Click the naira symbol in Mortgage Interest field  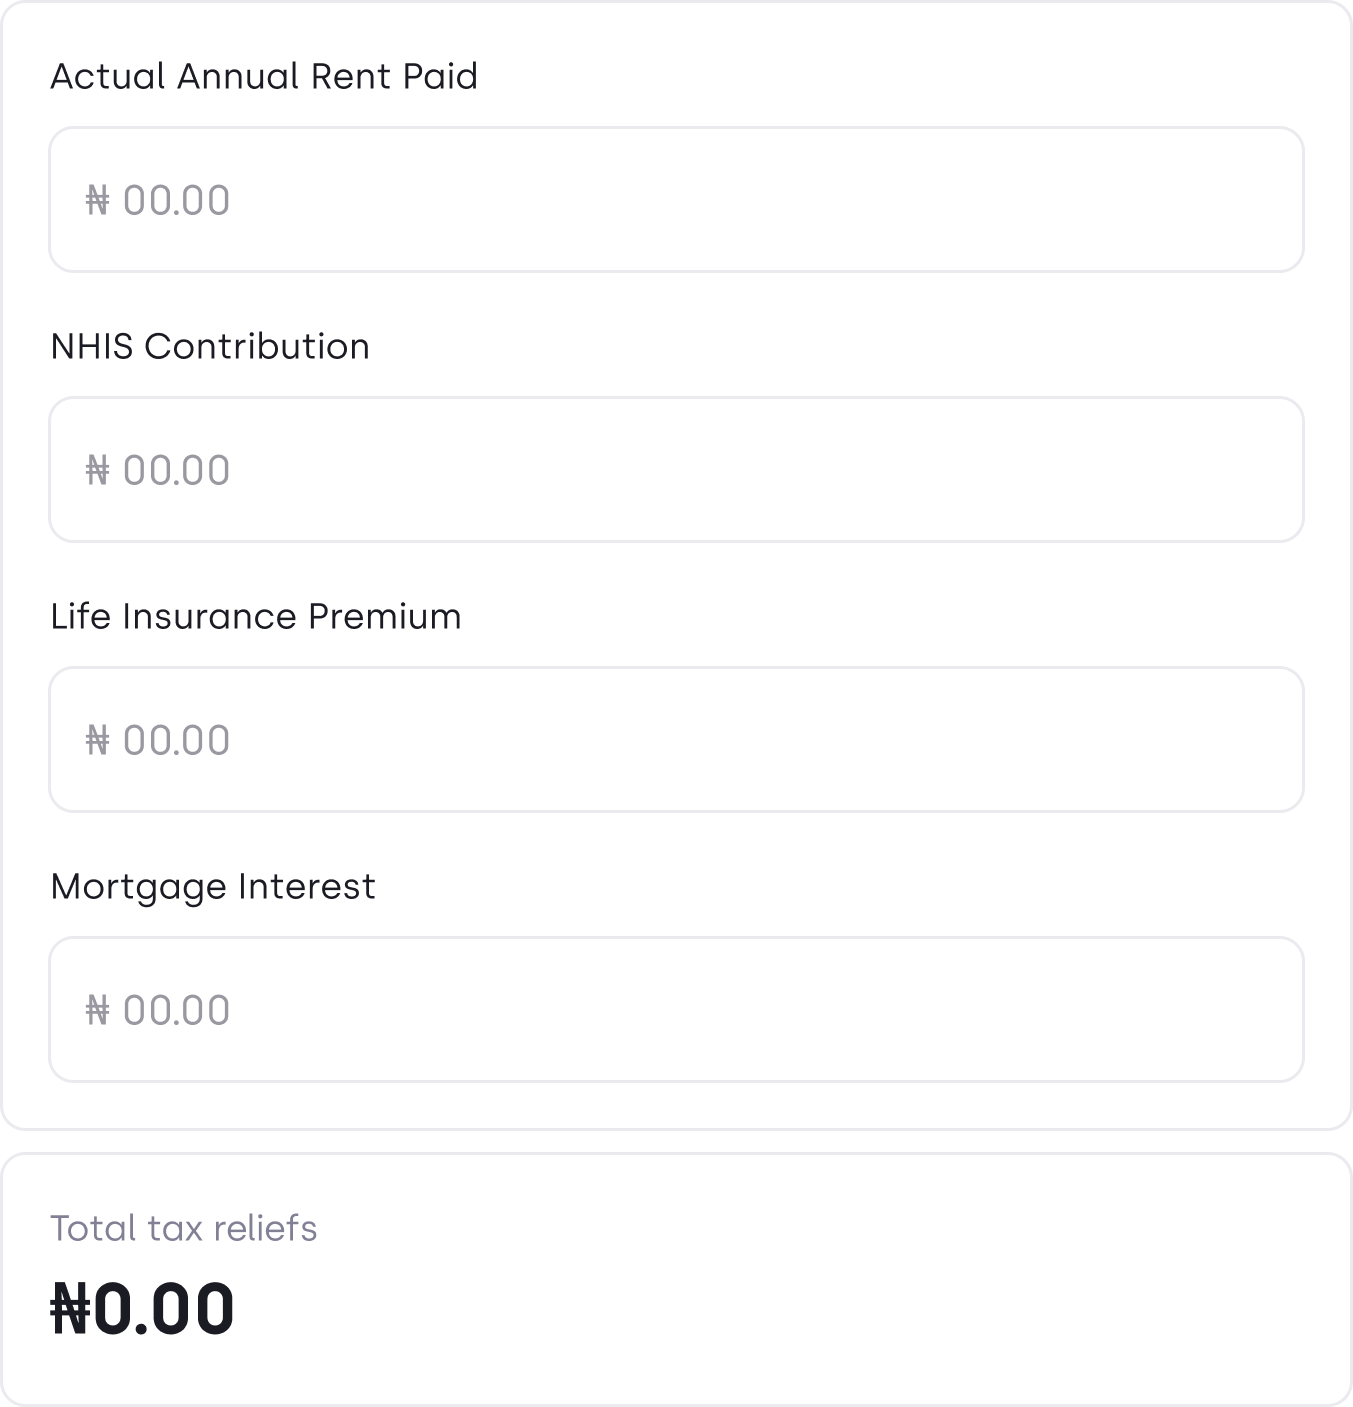(97, 1011)
